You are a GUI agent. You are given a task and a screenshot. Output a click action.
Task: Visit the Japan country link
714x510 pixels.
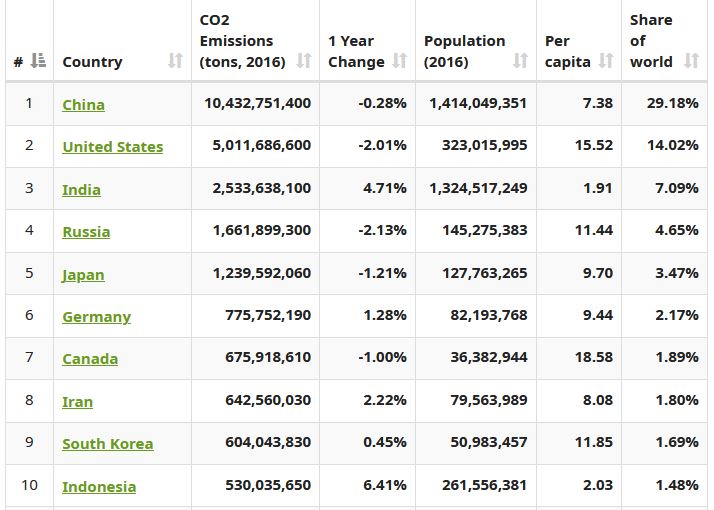pos(83,274)
